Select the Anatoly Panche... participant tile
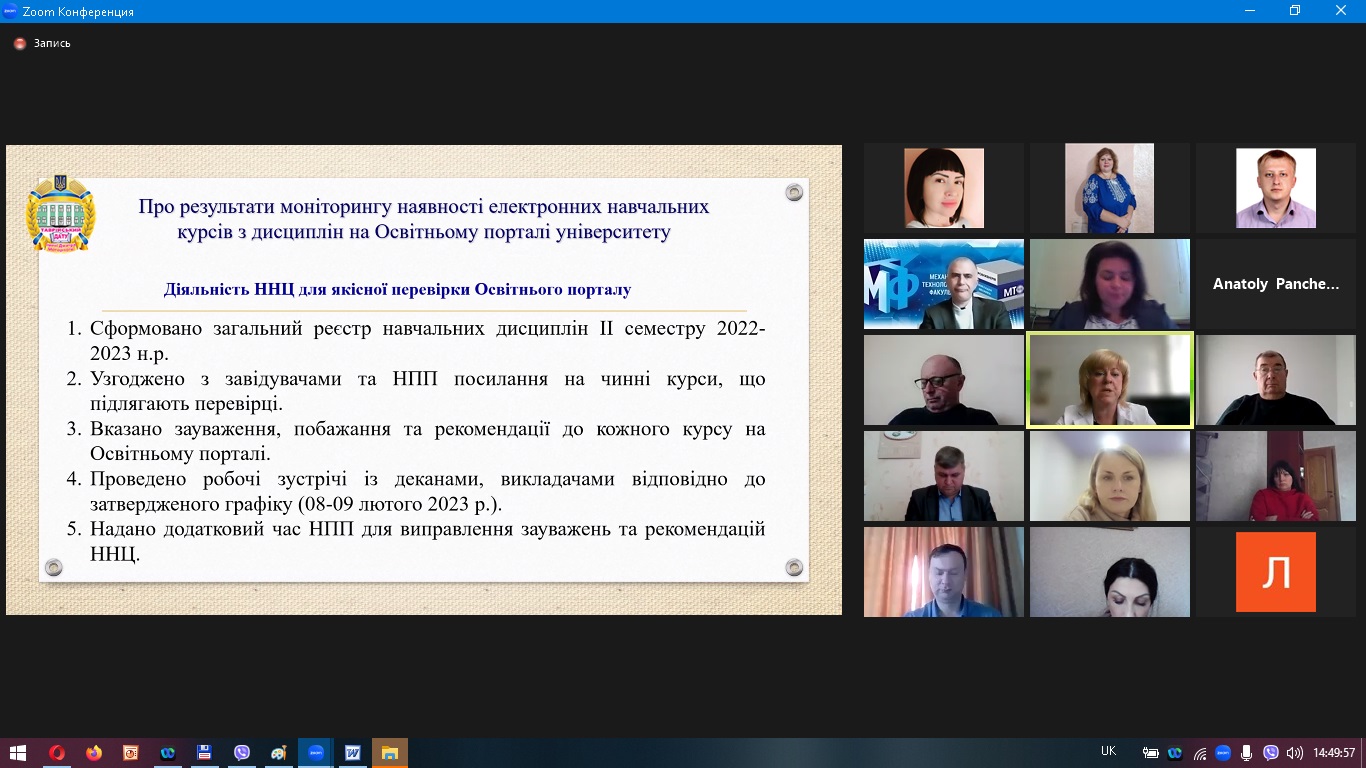The width and height of the screenshot is (1366, 768). 1275,284
